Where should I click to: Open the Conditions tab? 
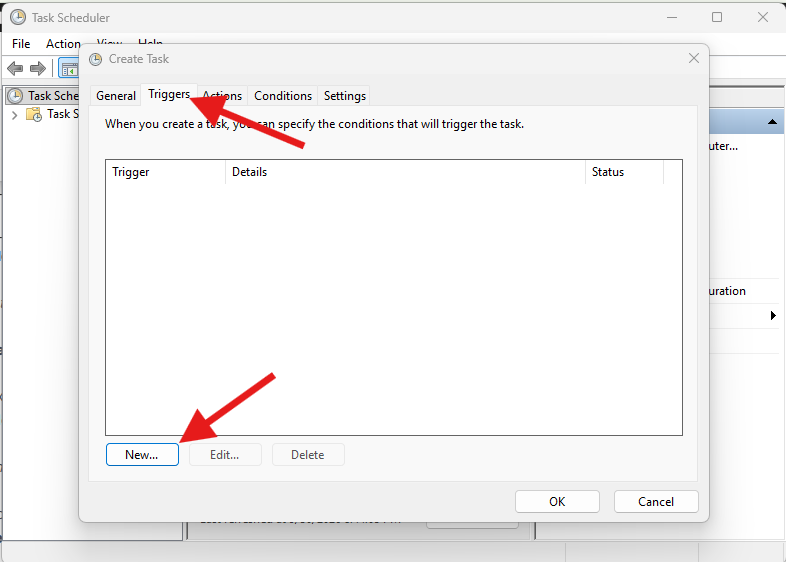point(283,95)
